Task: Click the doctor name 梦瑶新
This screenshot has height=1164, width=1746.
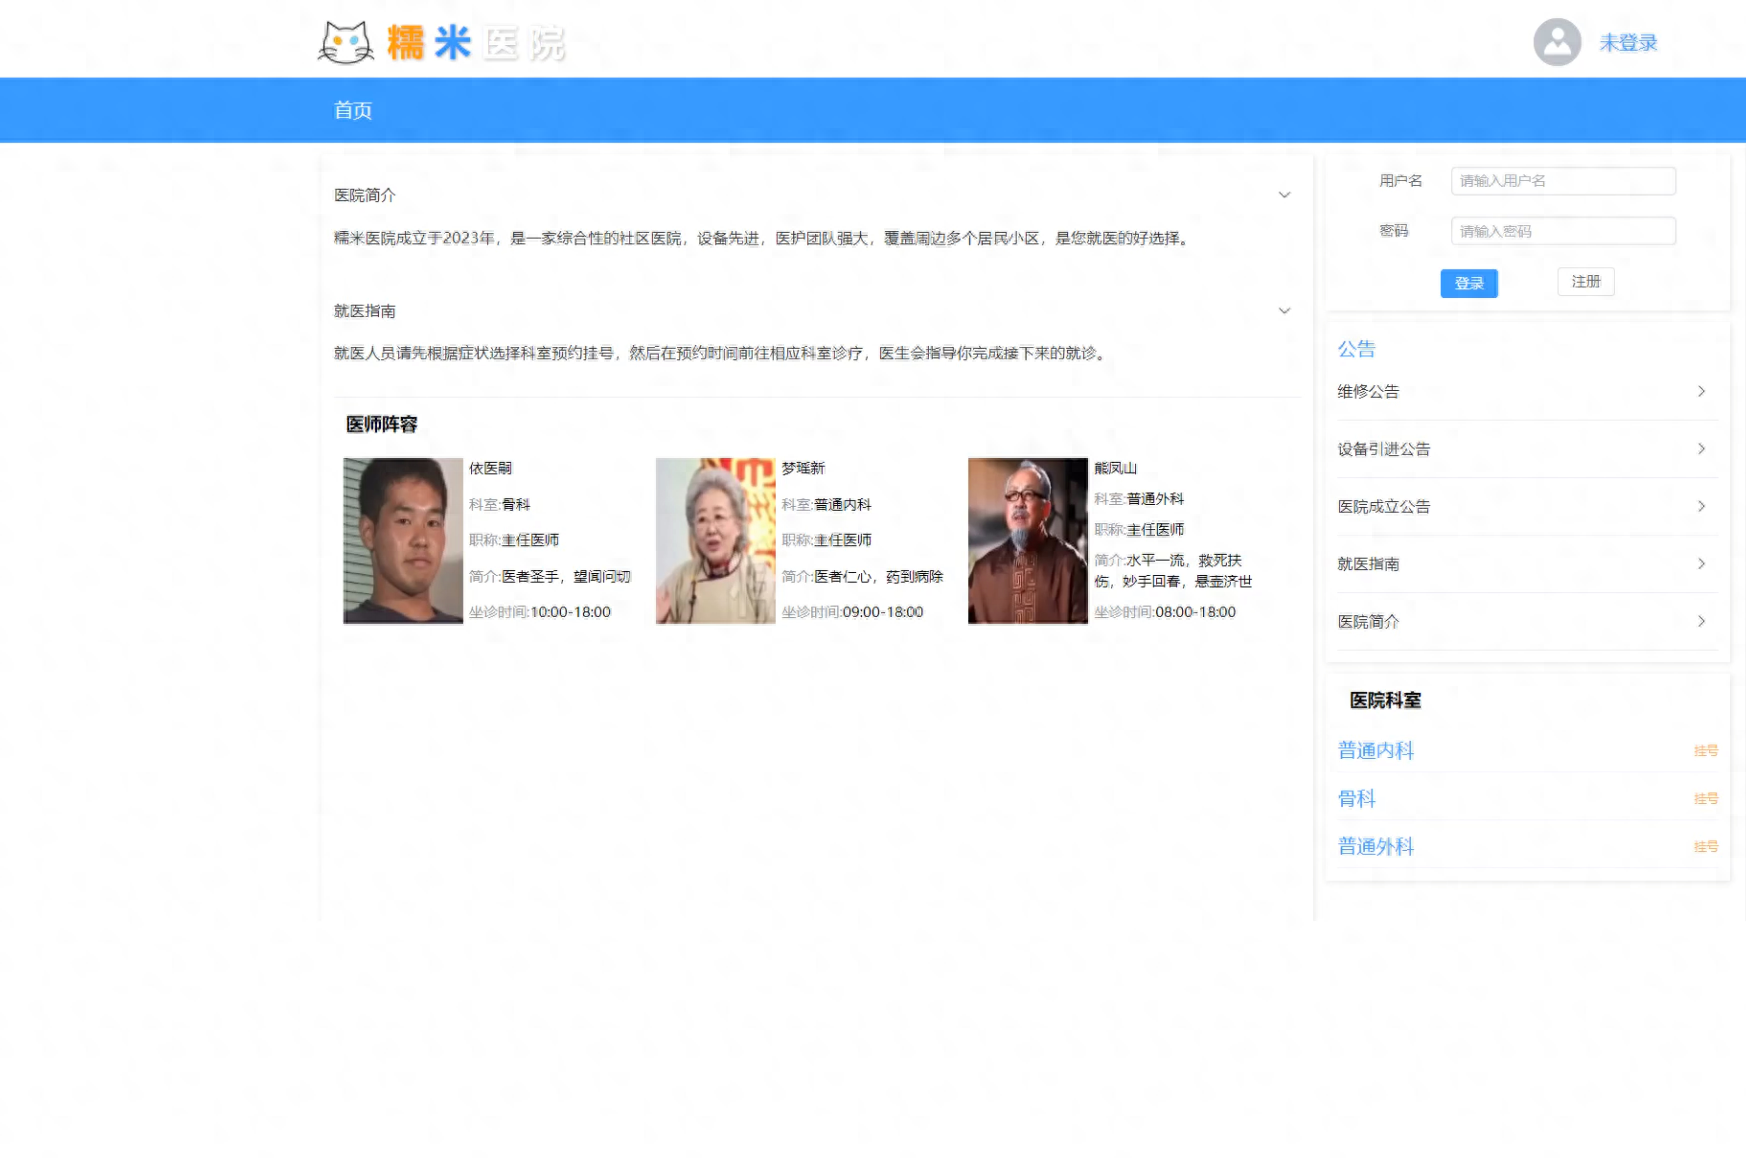Action: (x=803, y=468)
